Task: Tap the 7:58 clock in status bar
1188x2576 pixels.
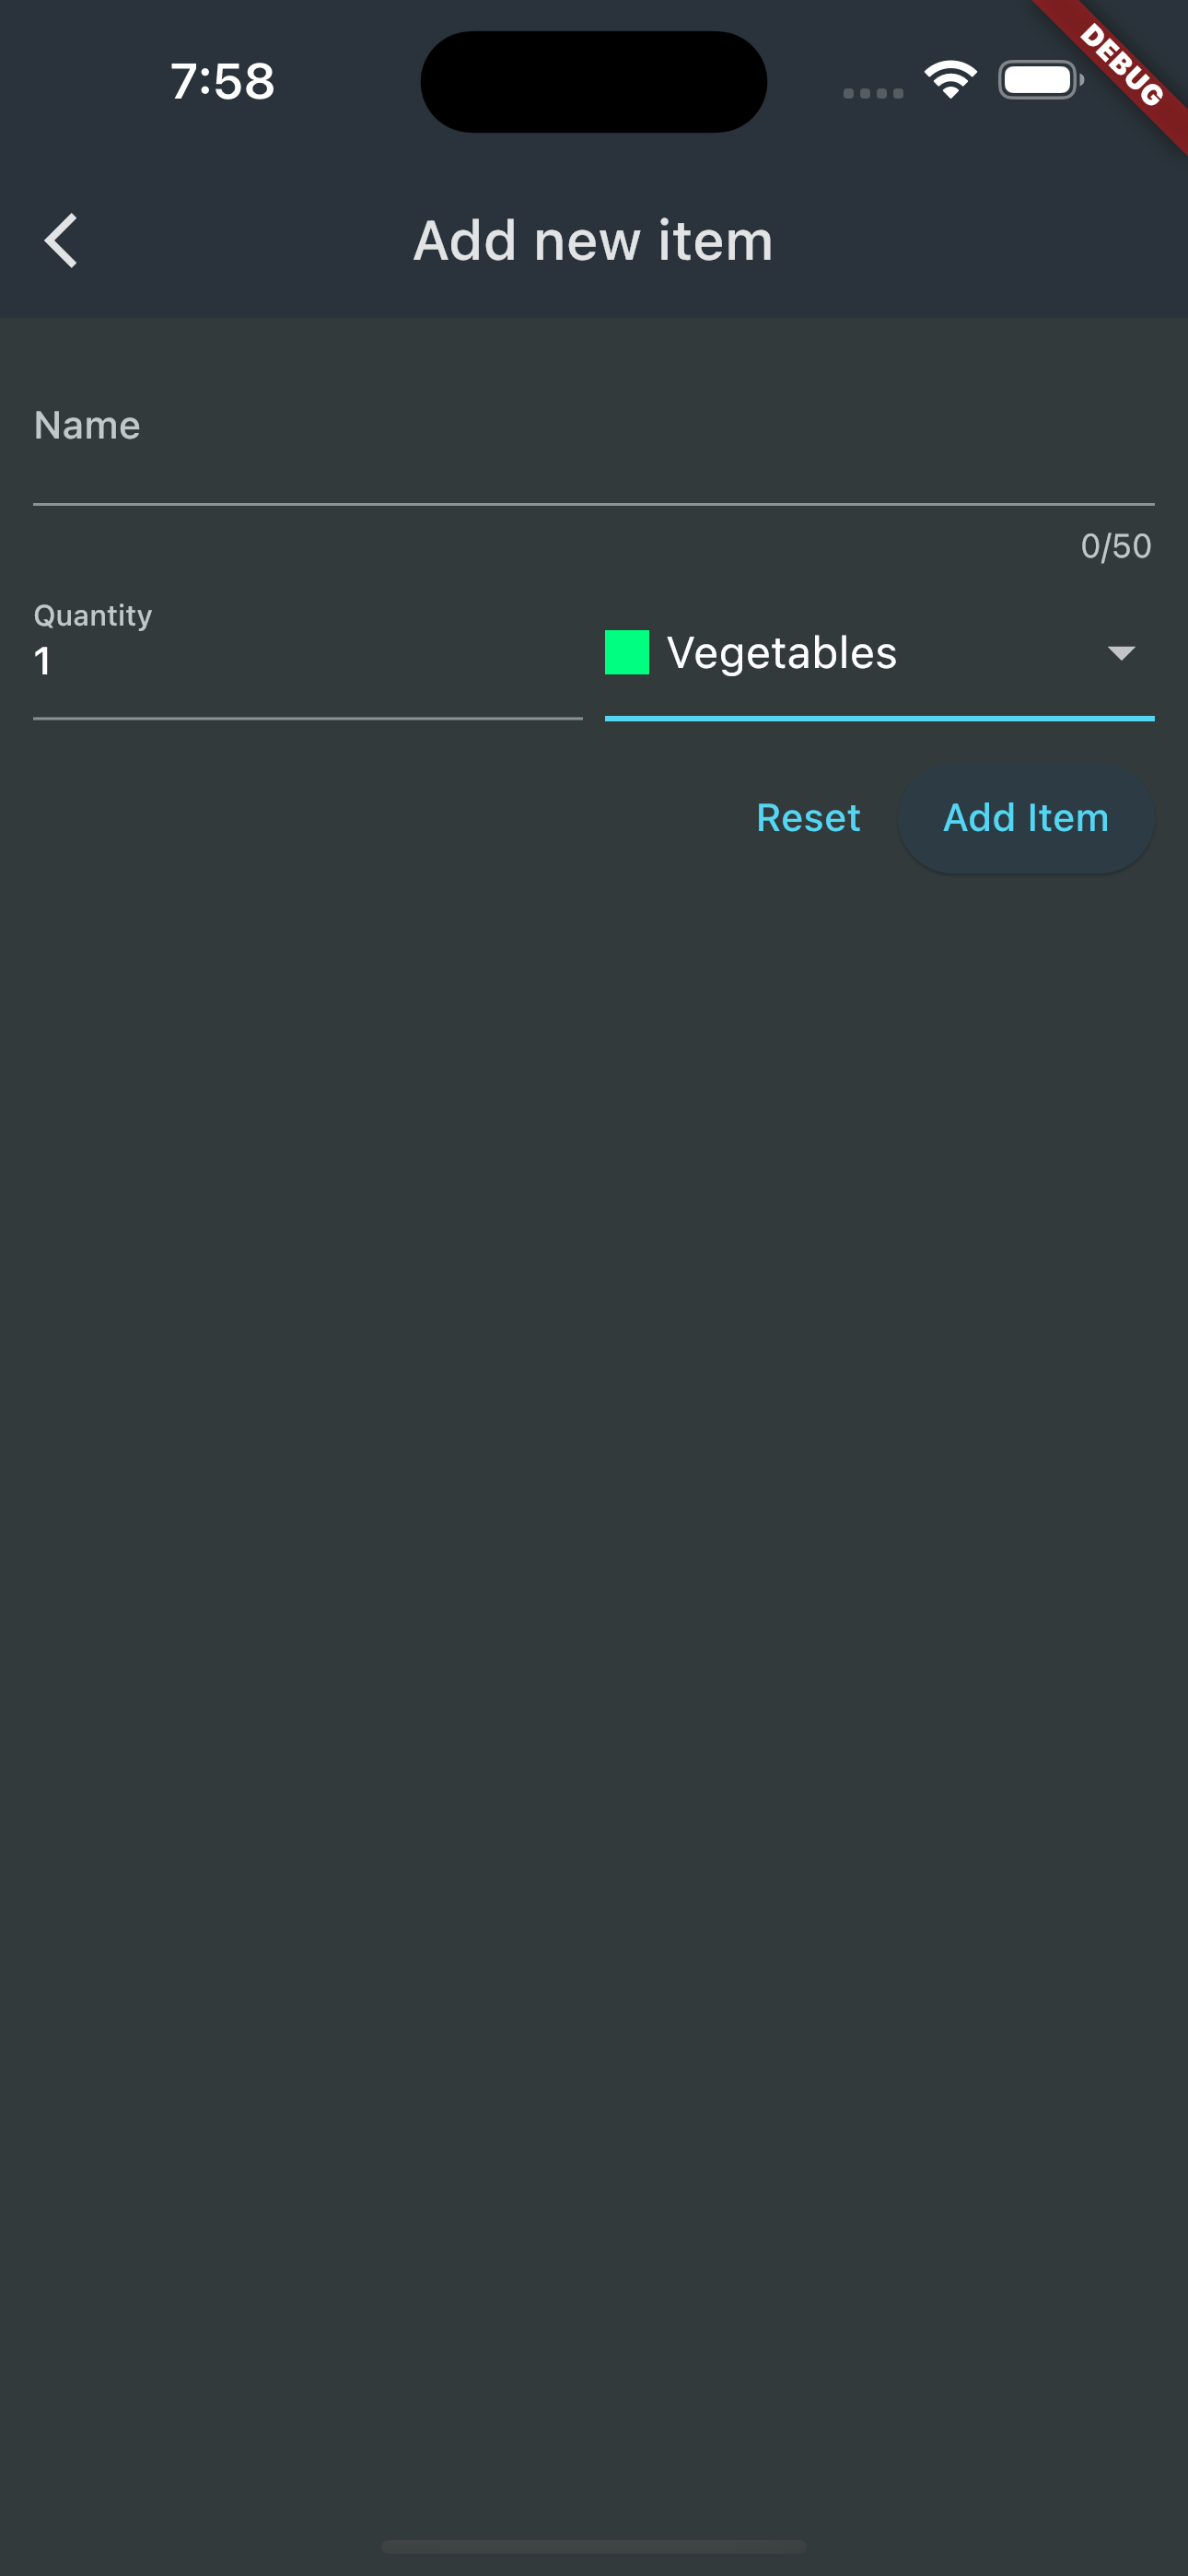Action: tap(222, 81)
